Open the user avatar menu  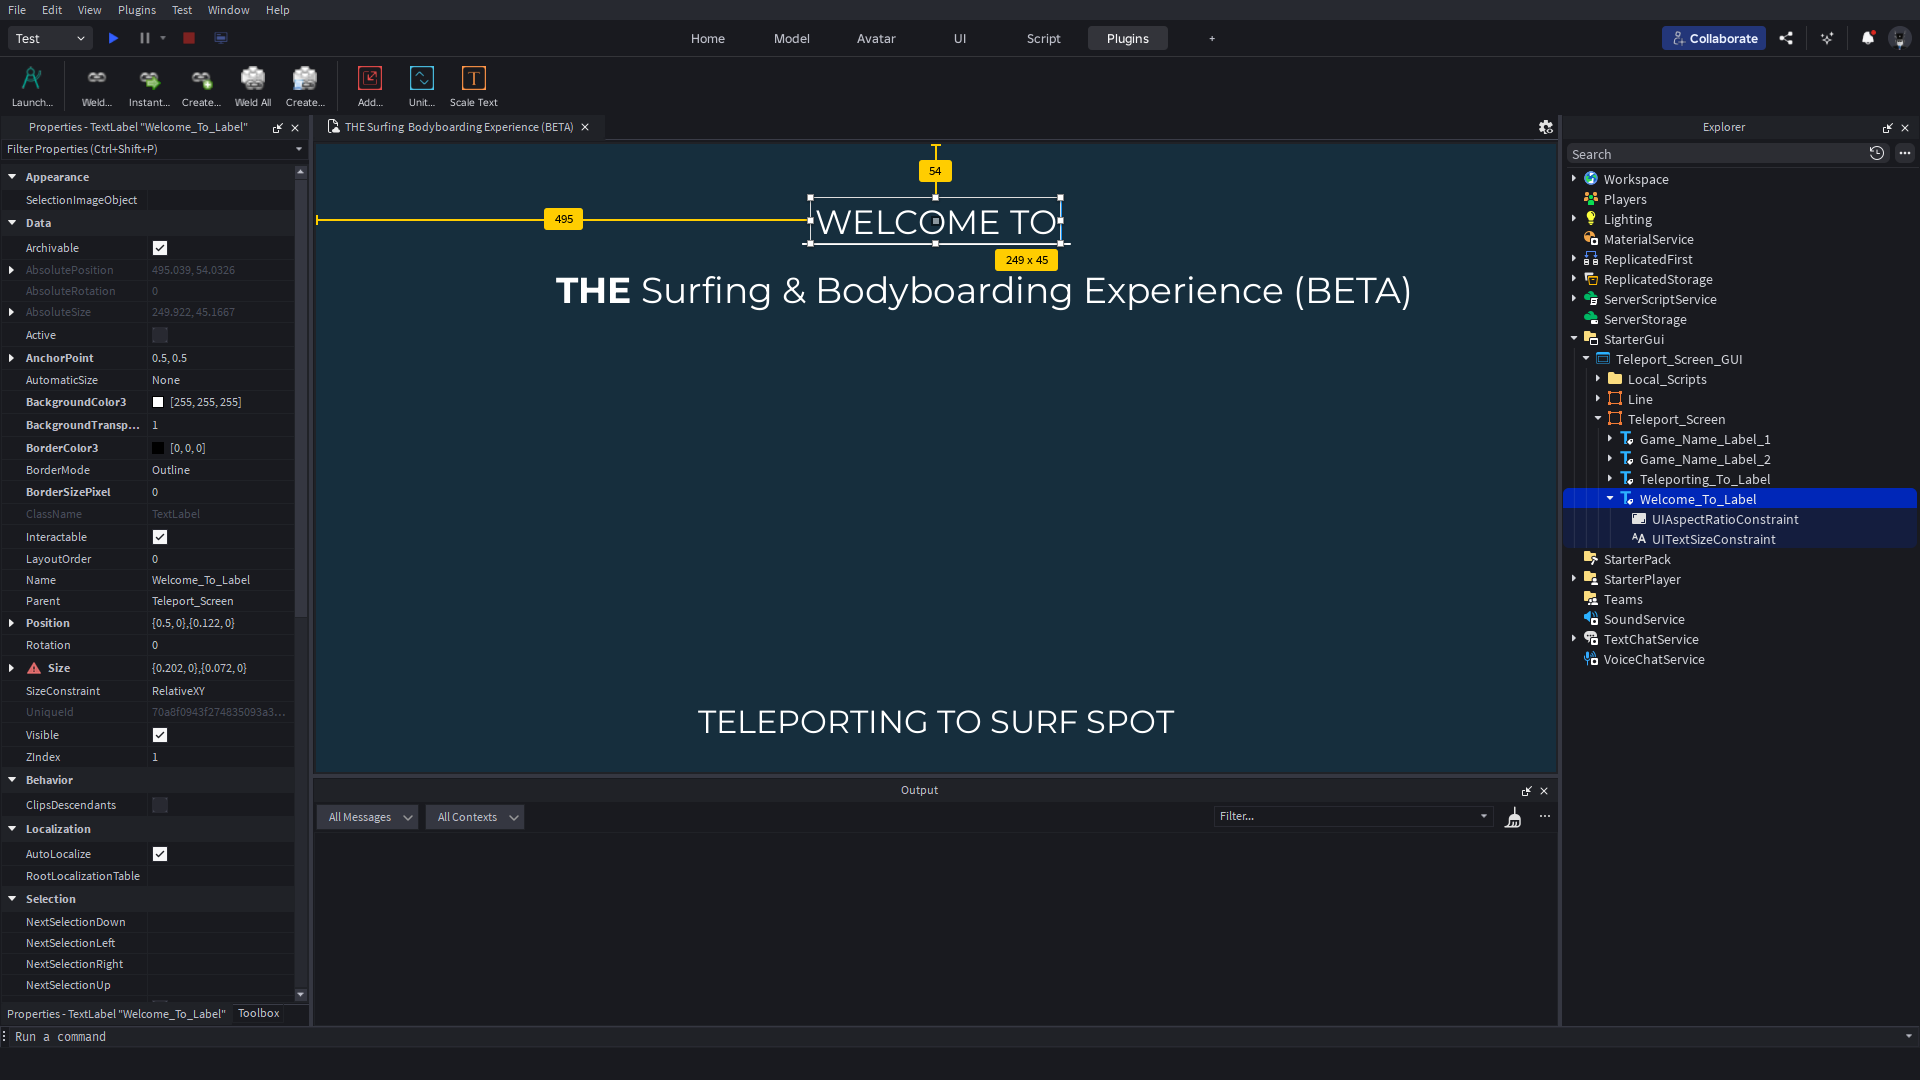(1900, 38)
